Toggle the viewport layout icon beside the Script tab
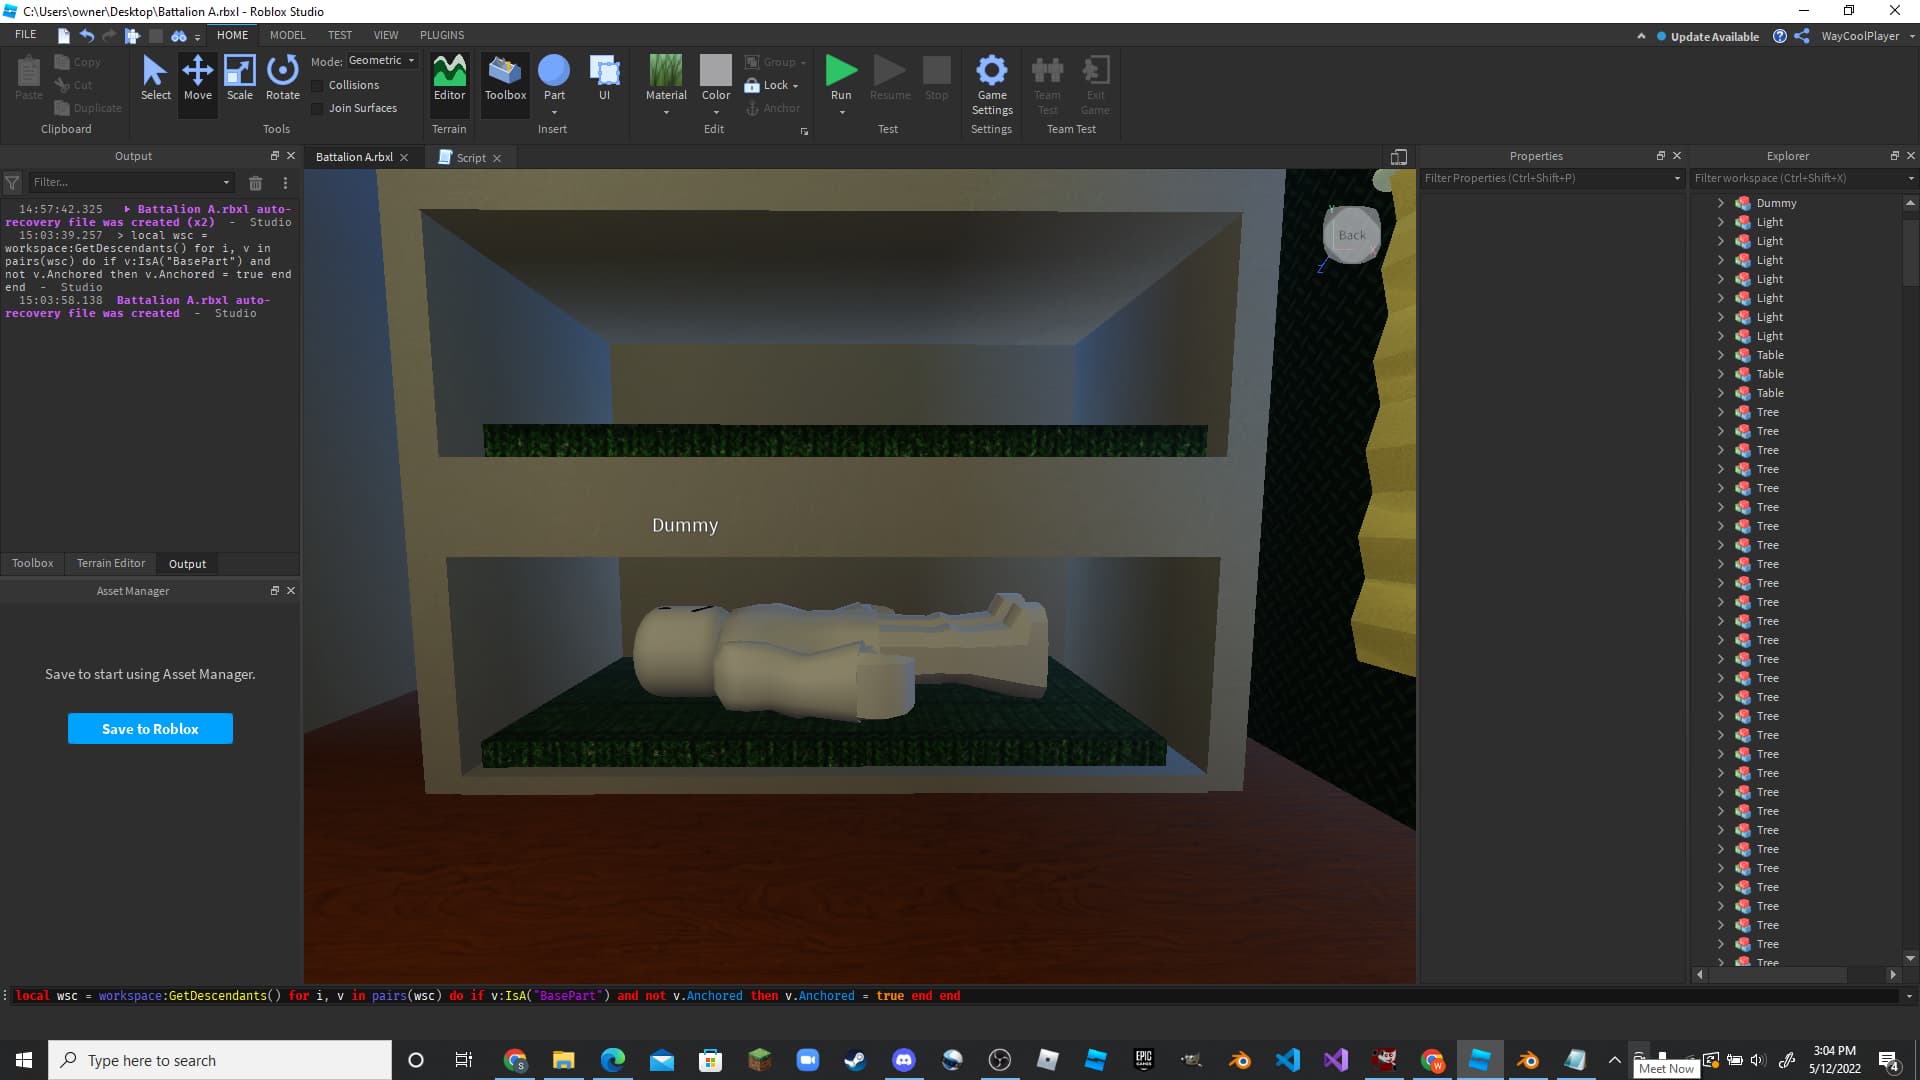Image resolution: width=1920 pixels, height=1080 pixels. point(1398,157)
